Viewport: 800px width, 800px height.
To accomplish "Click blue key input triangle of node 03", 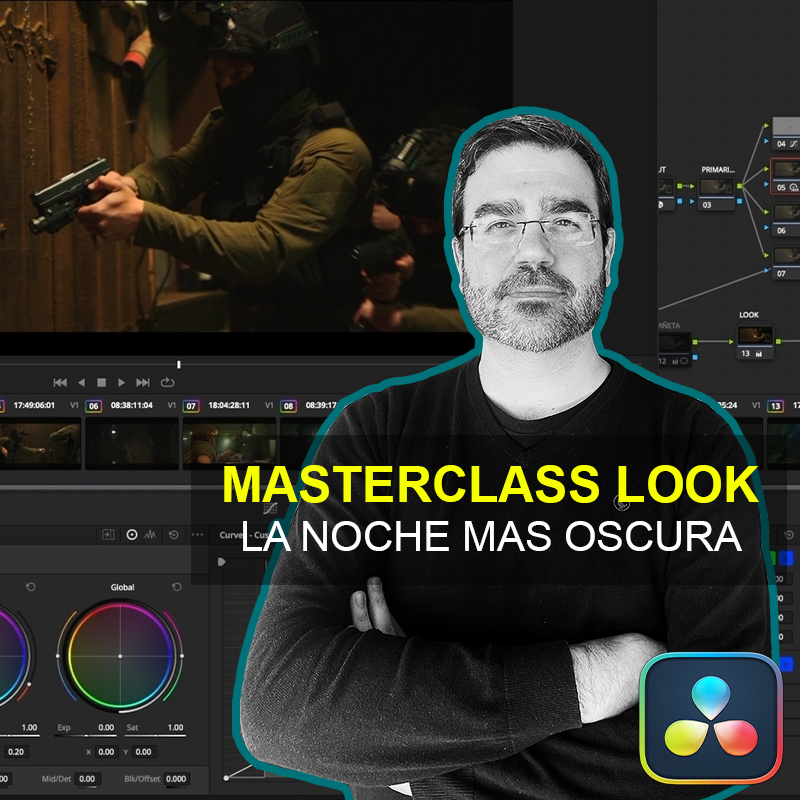I will point(692,201).
